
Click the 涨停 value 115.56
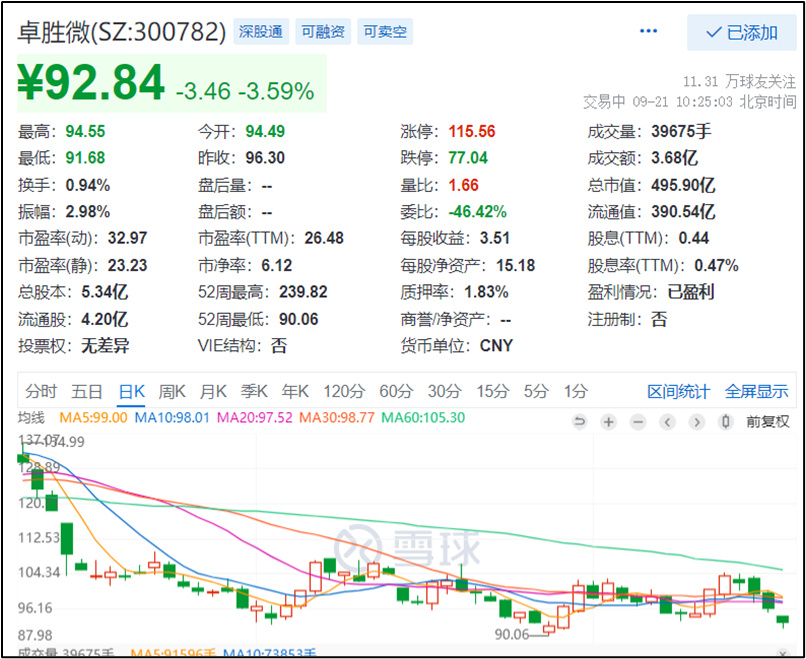(471, 132)
